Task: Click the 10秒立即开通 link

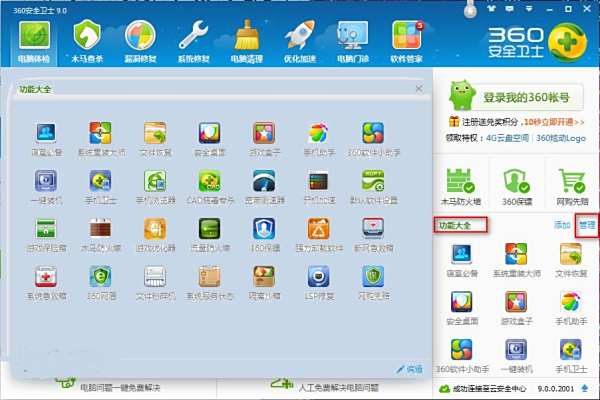Action: 554,122
